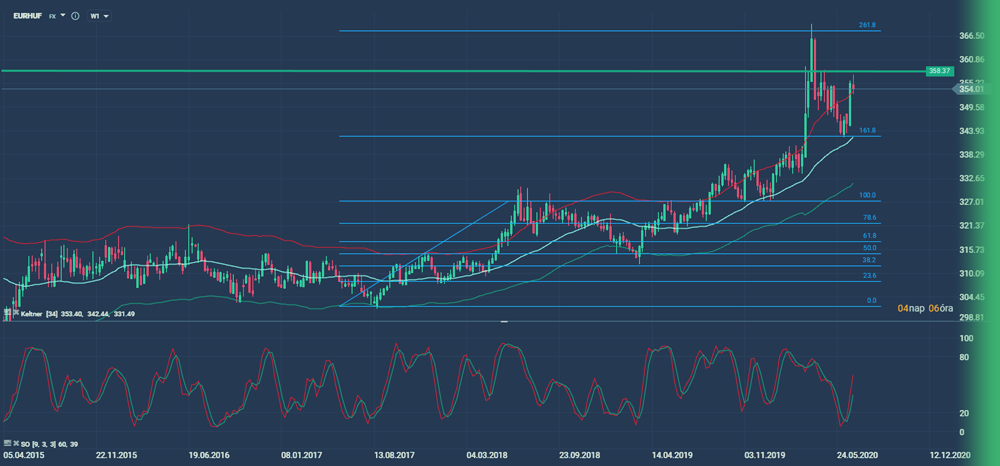Open SO stochastic indicator settings icon
The width and height of the screenshot is (1000, 466).
click(x=6, y=441)
